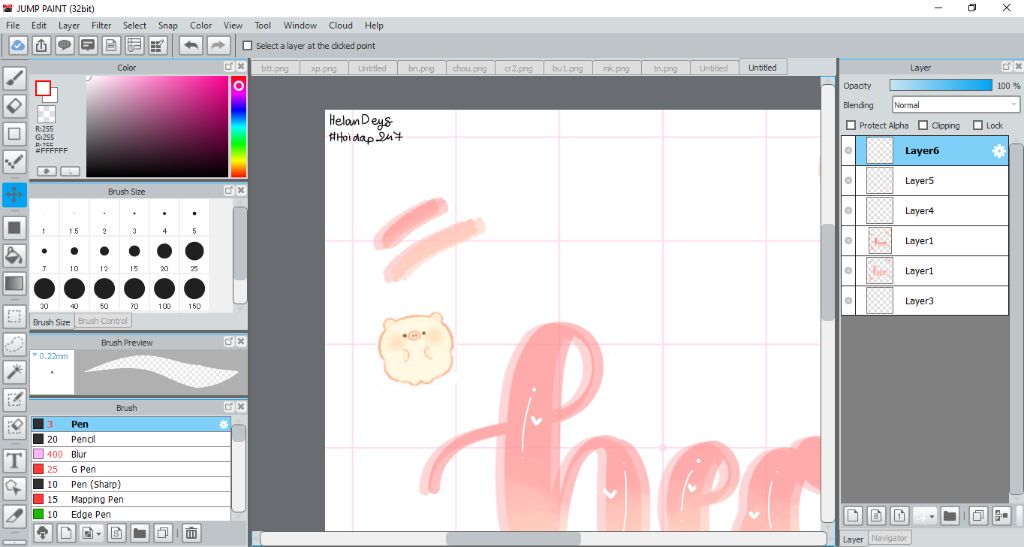Enable layer Lock checkbox
Image resolution: width=1024 pixels, height=547 pixels.
(978, 125)
